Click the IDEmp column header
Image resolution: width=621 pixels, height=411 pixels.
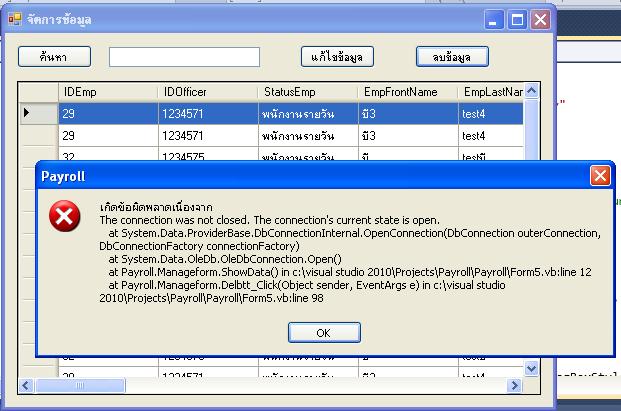pos(108,92)
